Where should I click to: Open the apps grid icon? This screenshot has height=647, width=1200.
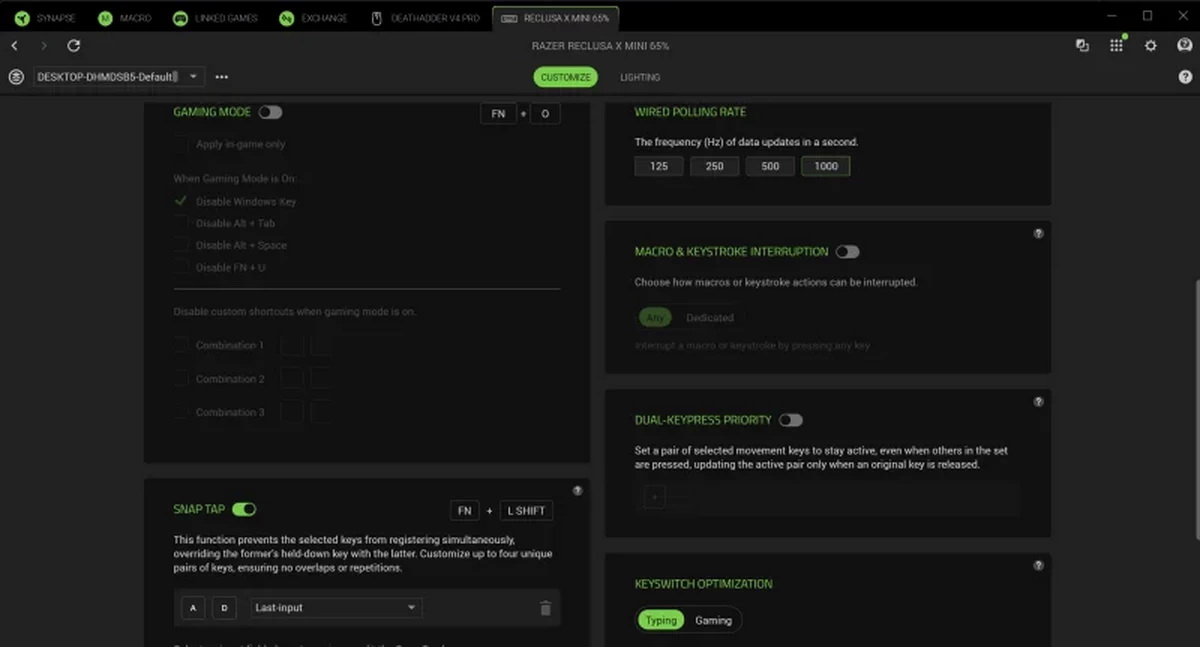(x=1117, y=46)
